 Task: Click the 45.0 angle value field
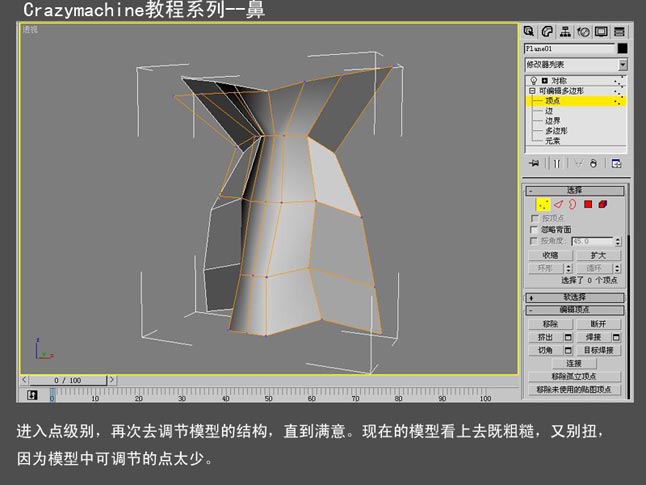tap(592, 241)
